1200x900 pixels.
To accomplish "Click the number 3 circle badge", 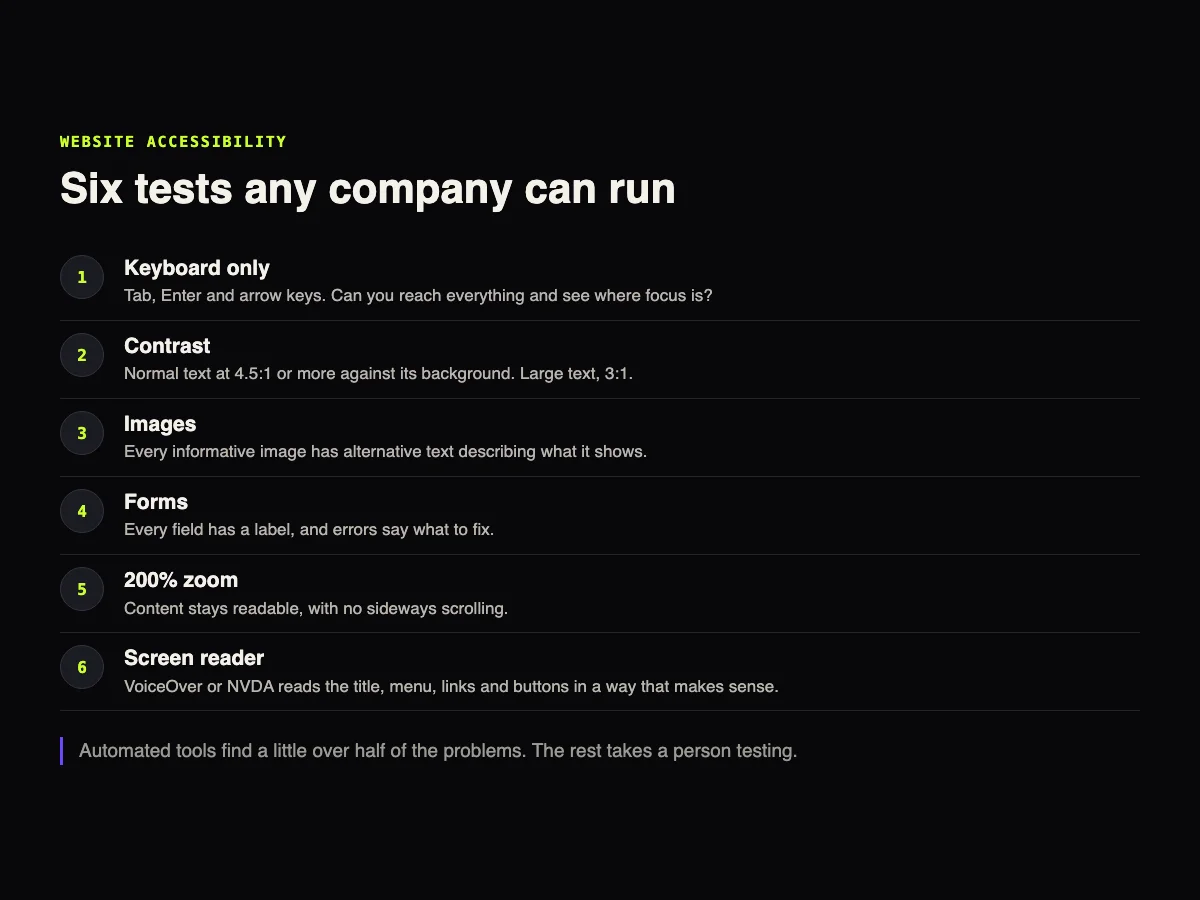I will click(x=82, y=433).
